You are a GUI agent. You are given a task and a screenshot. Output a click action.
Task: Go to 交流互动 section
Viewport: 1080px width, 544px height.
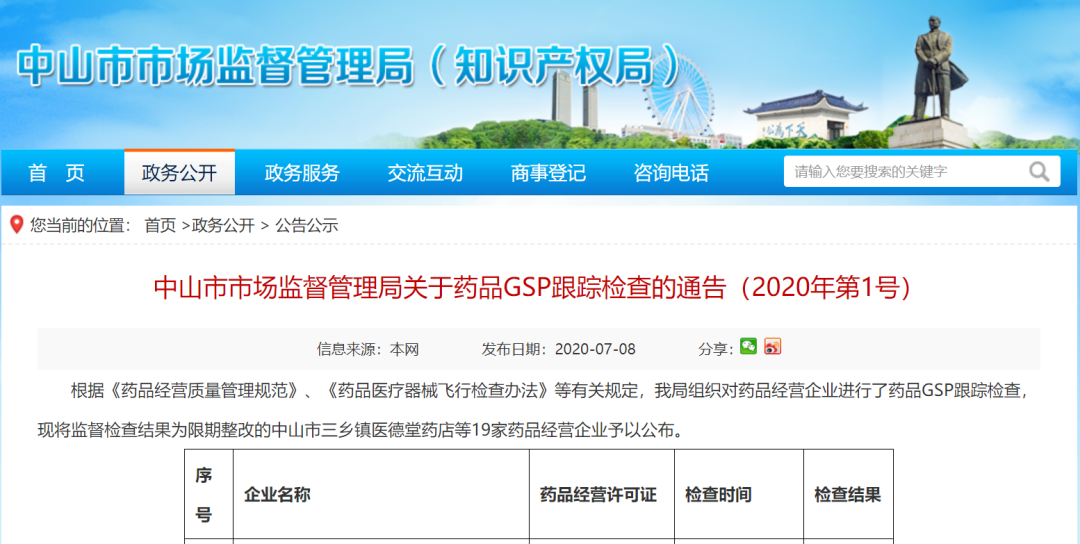425,173
